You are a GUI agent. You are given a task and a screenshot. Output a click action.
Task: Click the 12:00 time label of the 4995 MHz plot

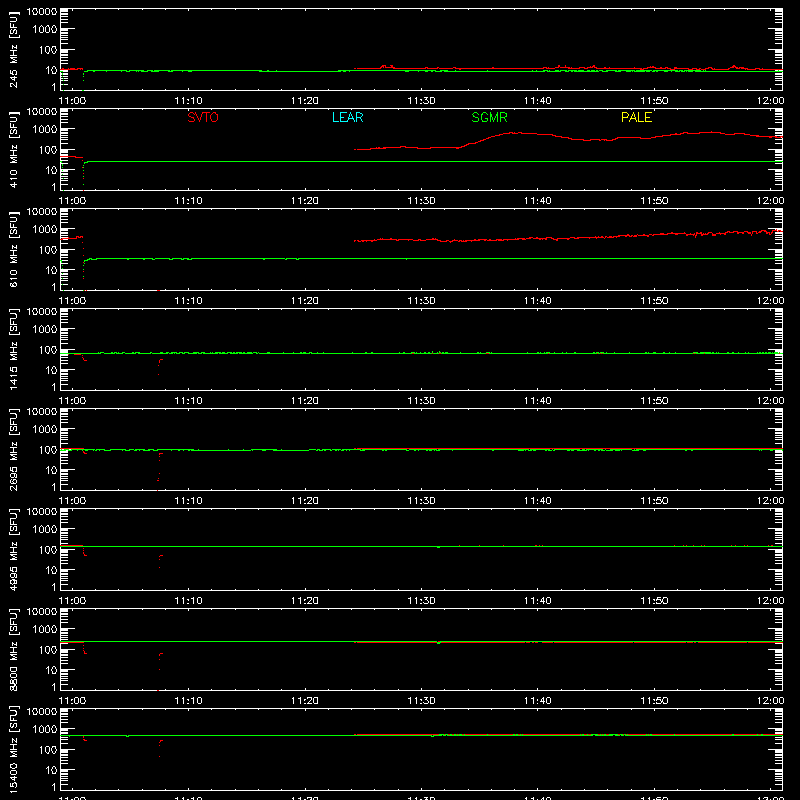click(770, 601)
